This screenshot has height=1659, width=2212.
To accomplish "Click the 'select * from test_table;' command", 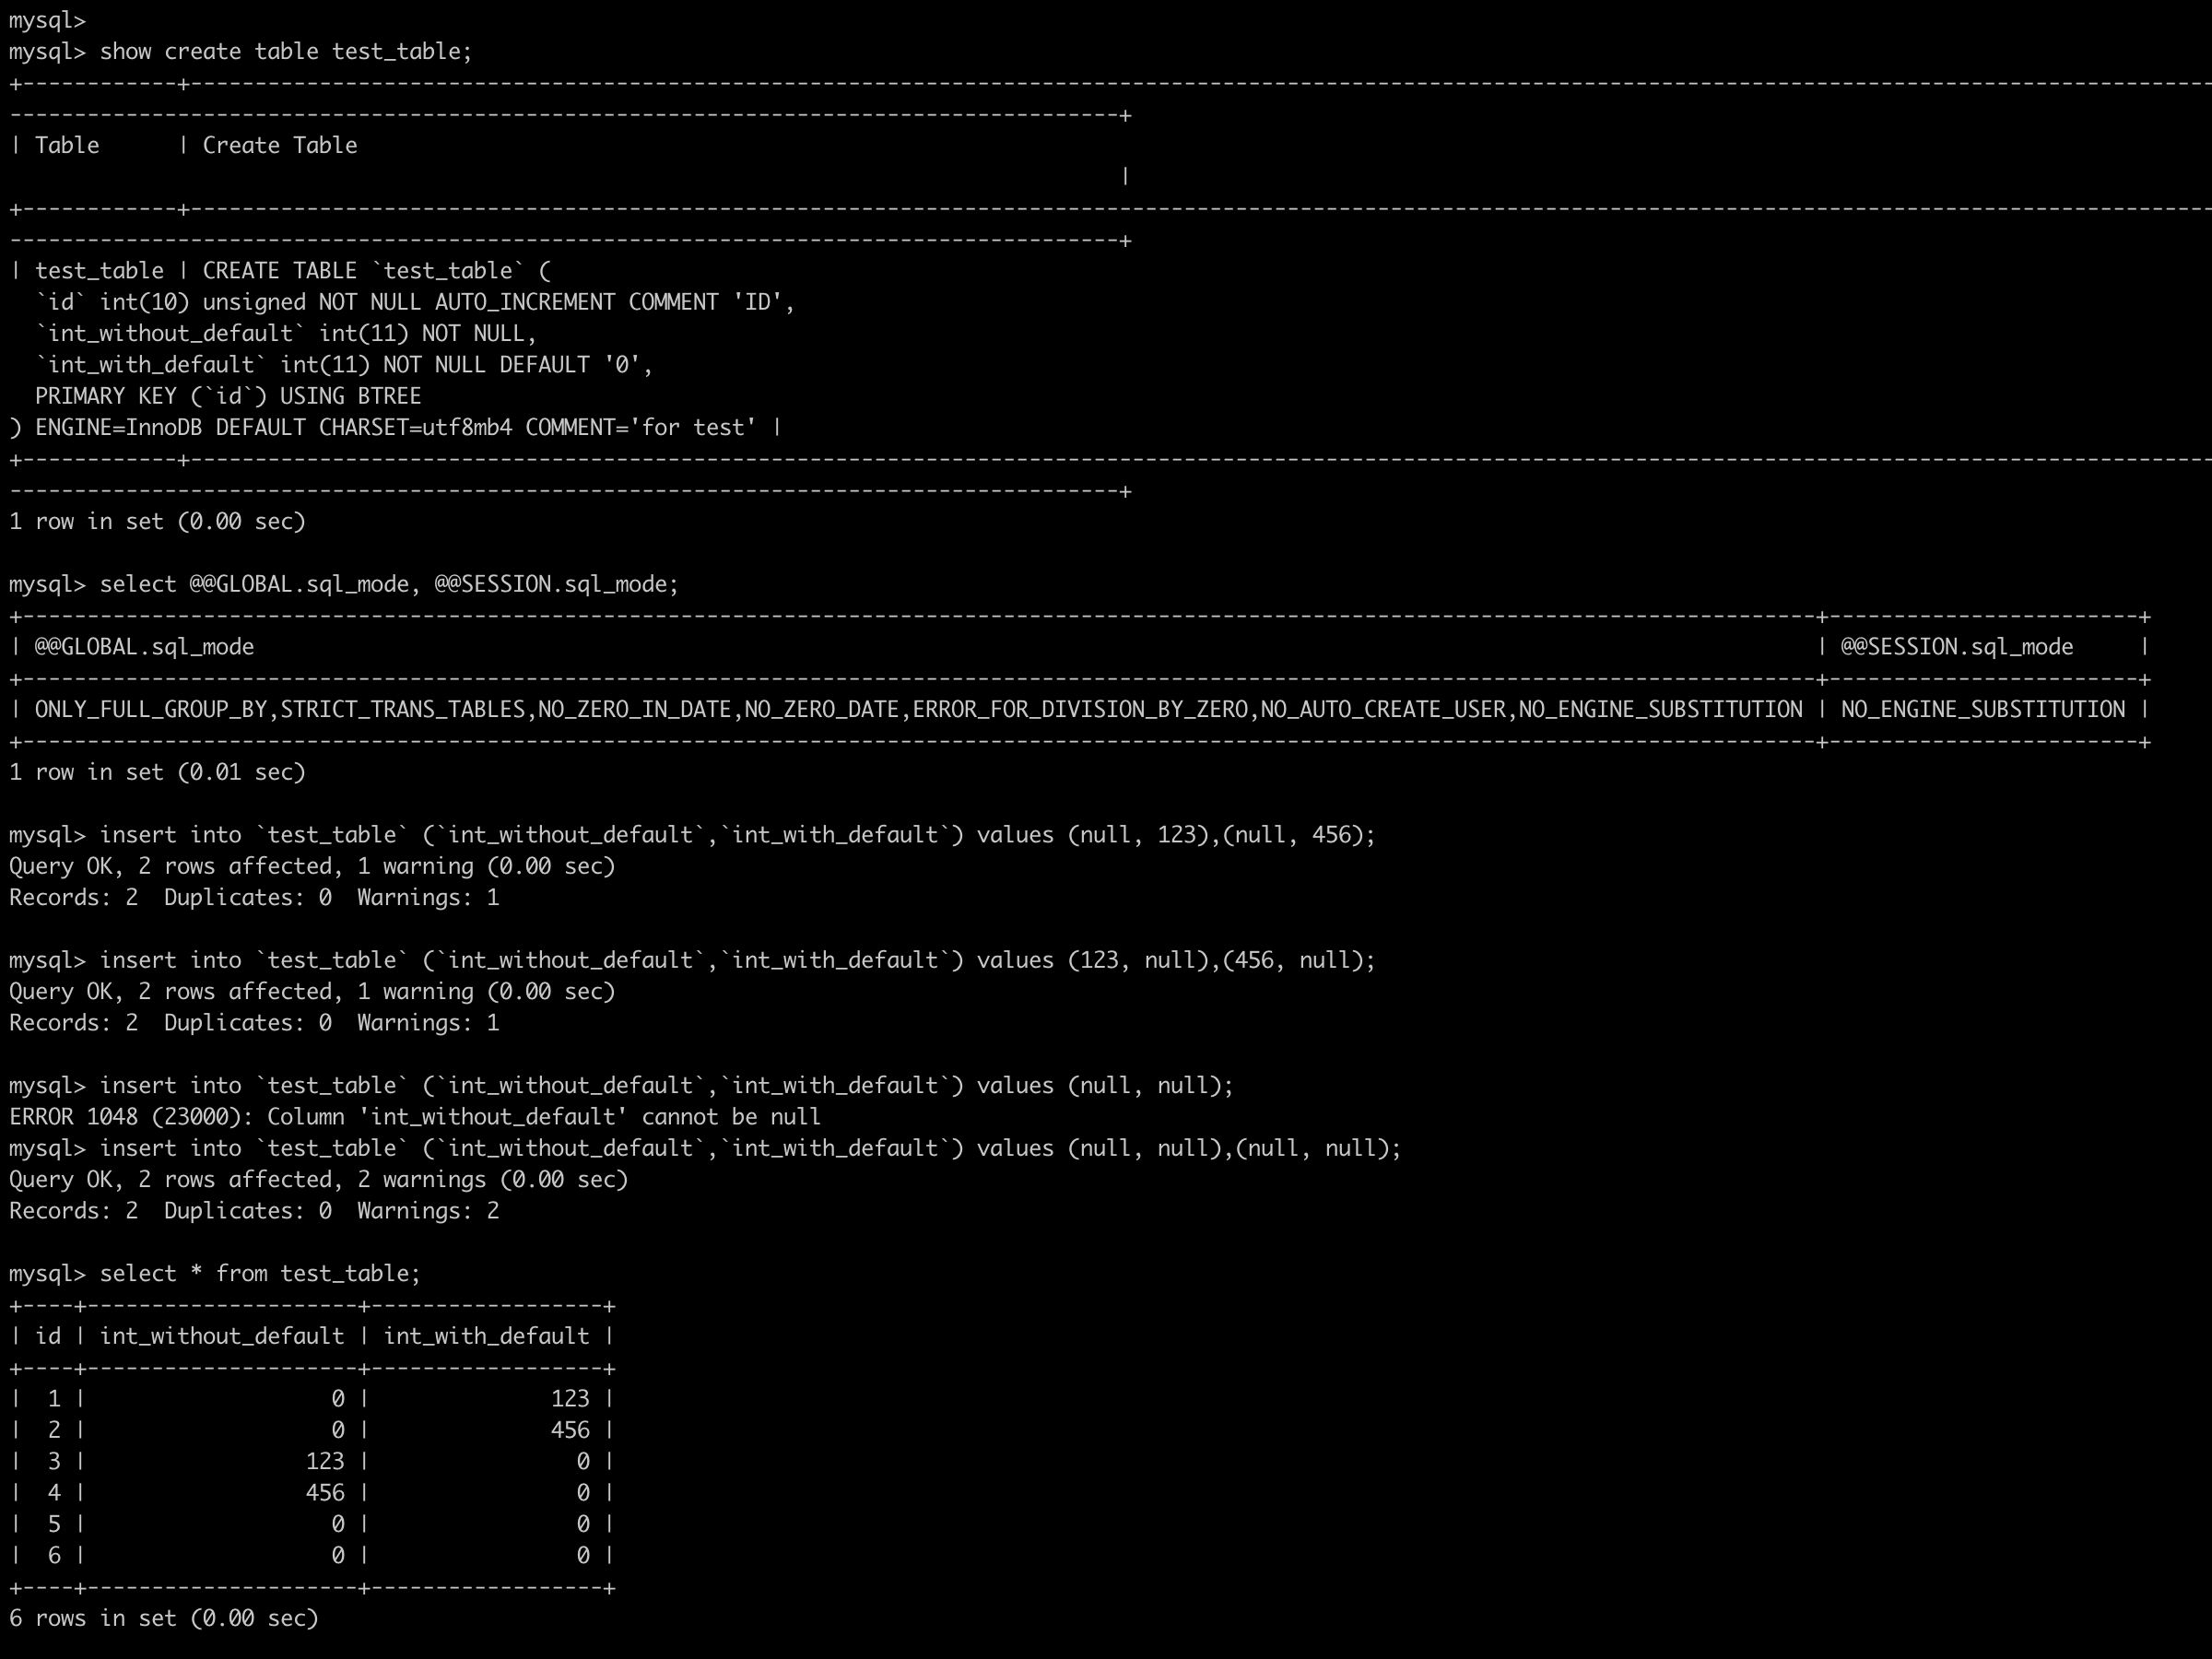I will 260,1274.
